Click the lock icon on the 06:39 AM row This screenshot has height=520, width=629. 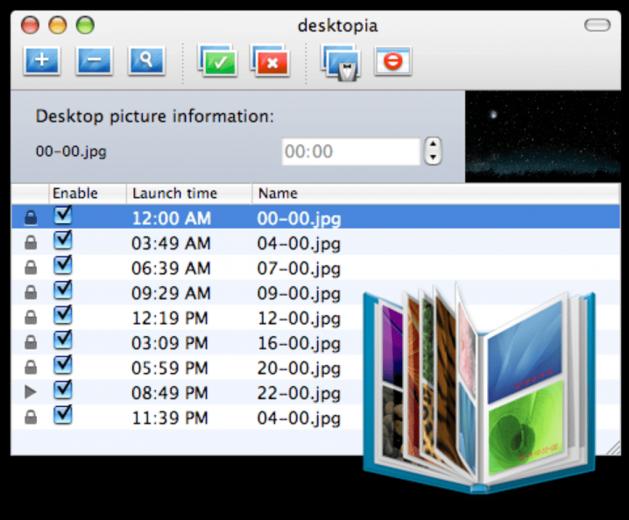click(x=30, y=267)
